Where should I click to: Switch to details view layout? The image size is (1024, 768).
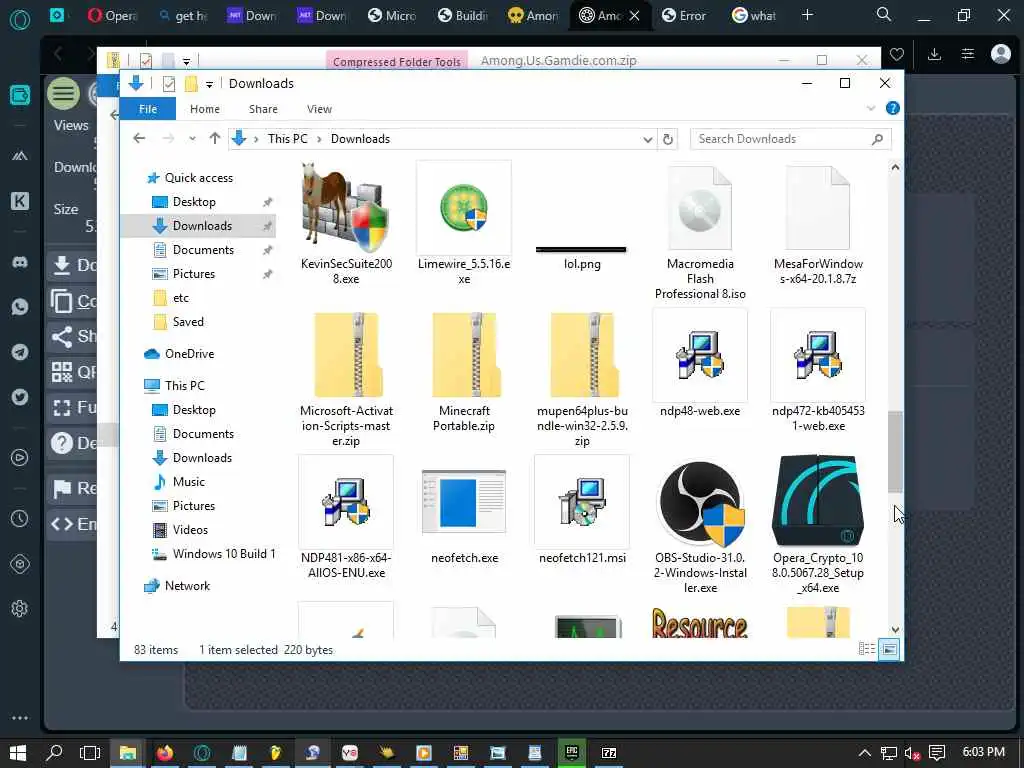click(x=867, y=648)
